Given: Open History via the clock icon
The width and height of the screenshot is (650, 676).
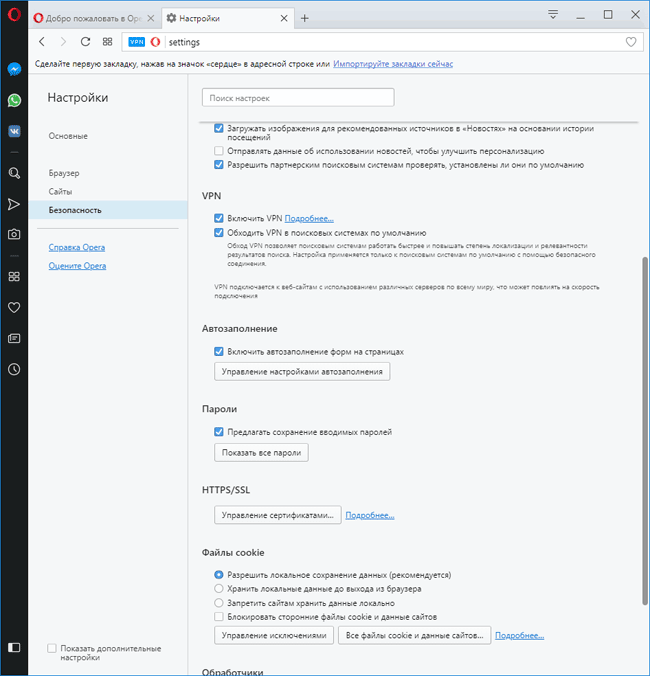Looking at the screenshot, I should pyautogui.click(x=14, y=369).
